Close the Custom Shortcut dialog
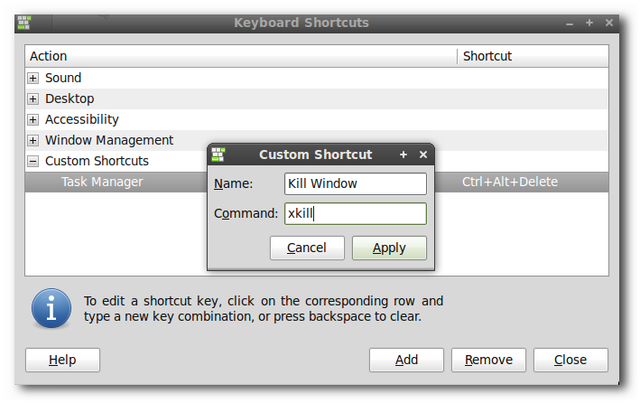Screen dimensions: 640x403 tap(423, 155)
